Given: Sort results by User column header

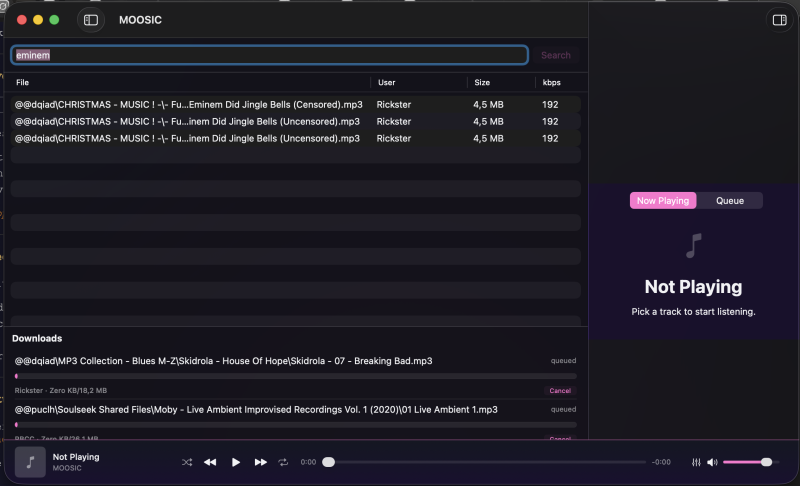Looking at the screenshot, I should (x=387, y=83).
